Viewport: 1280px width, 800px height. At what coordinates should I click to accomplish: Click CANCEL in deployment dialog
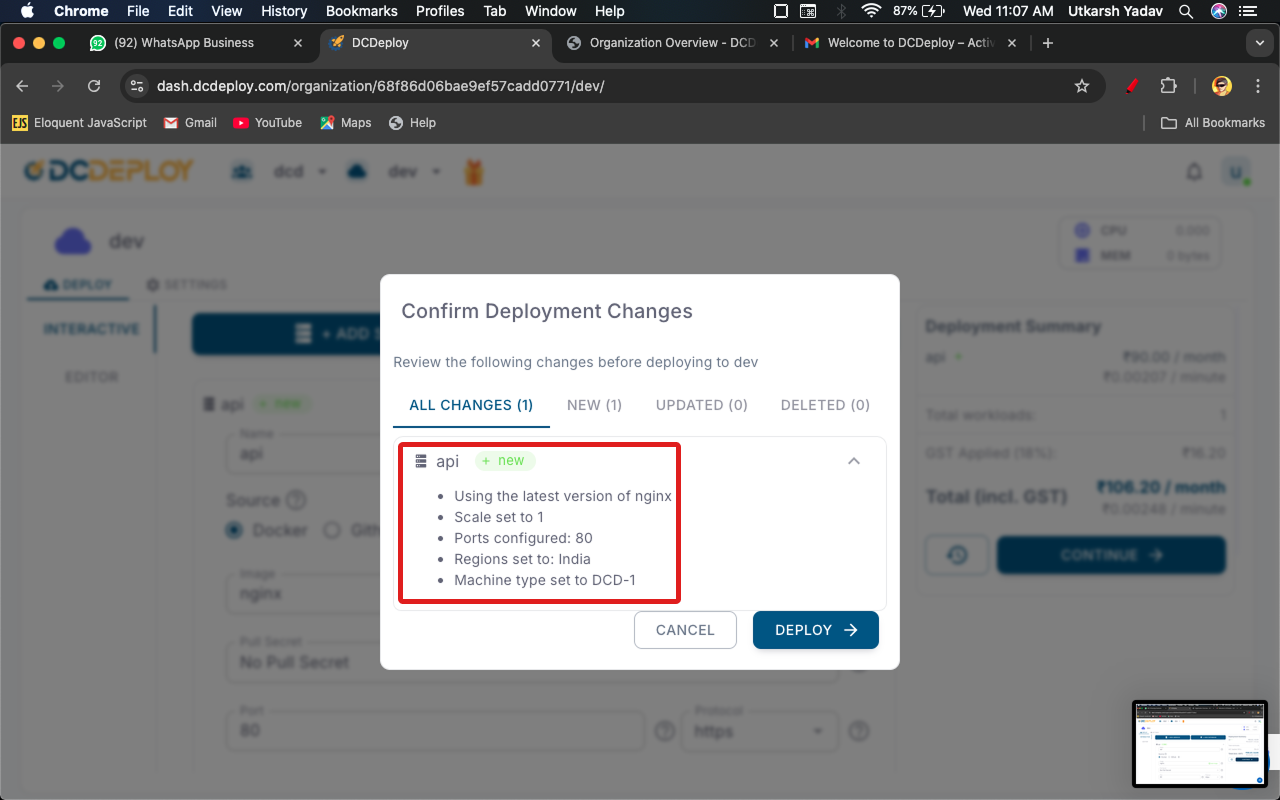pyautogui.click(x=685, y=630)
